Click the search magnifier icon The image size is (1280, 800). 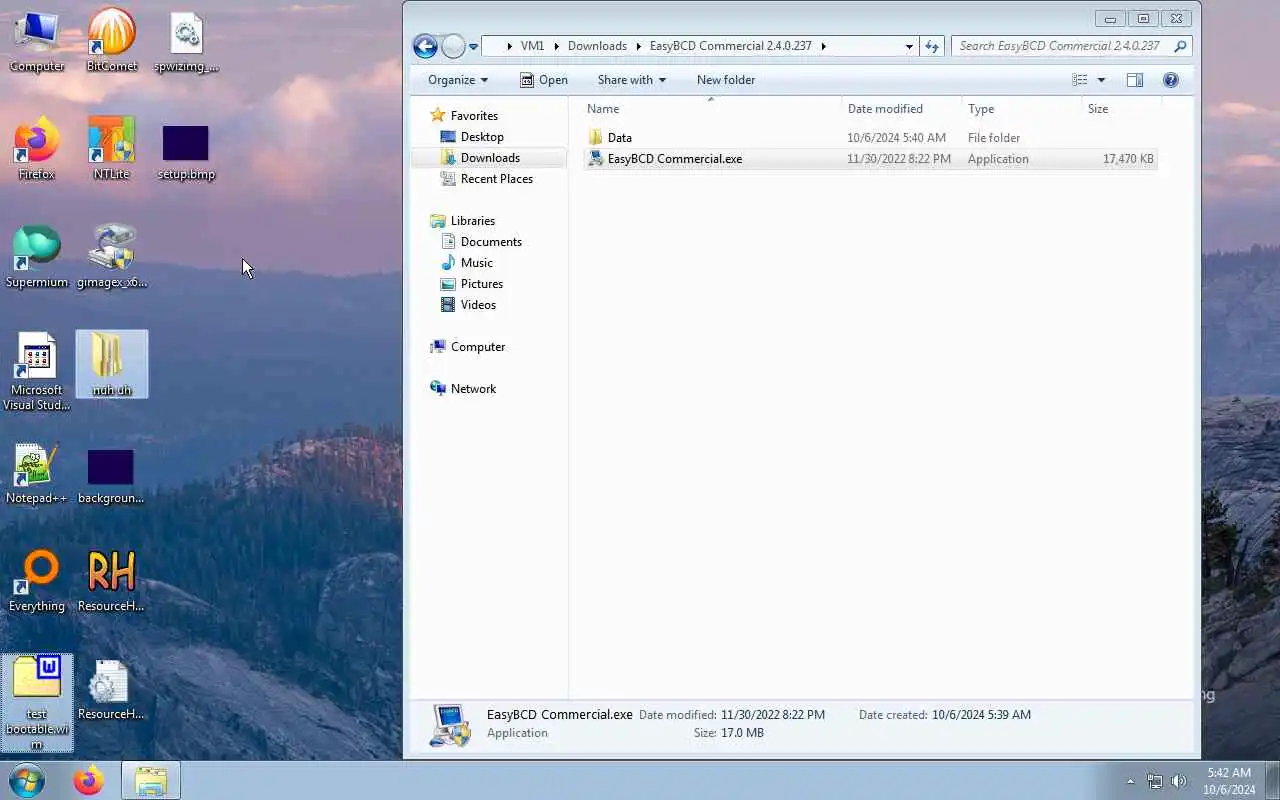pos(1180,46)
